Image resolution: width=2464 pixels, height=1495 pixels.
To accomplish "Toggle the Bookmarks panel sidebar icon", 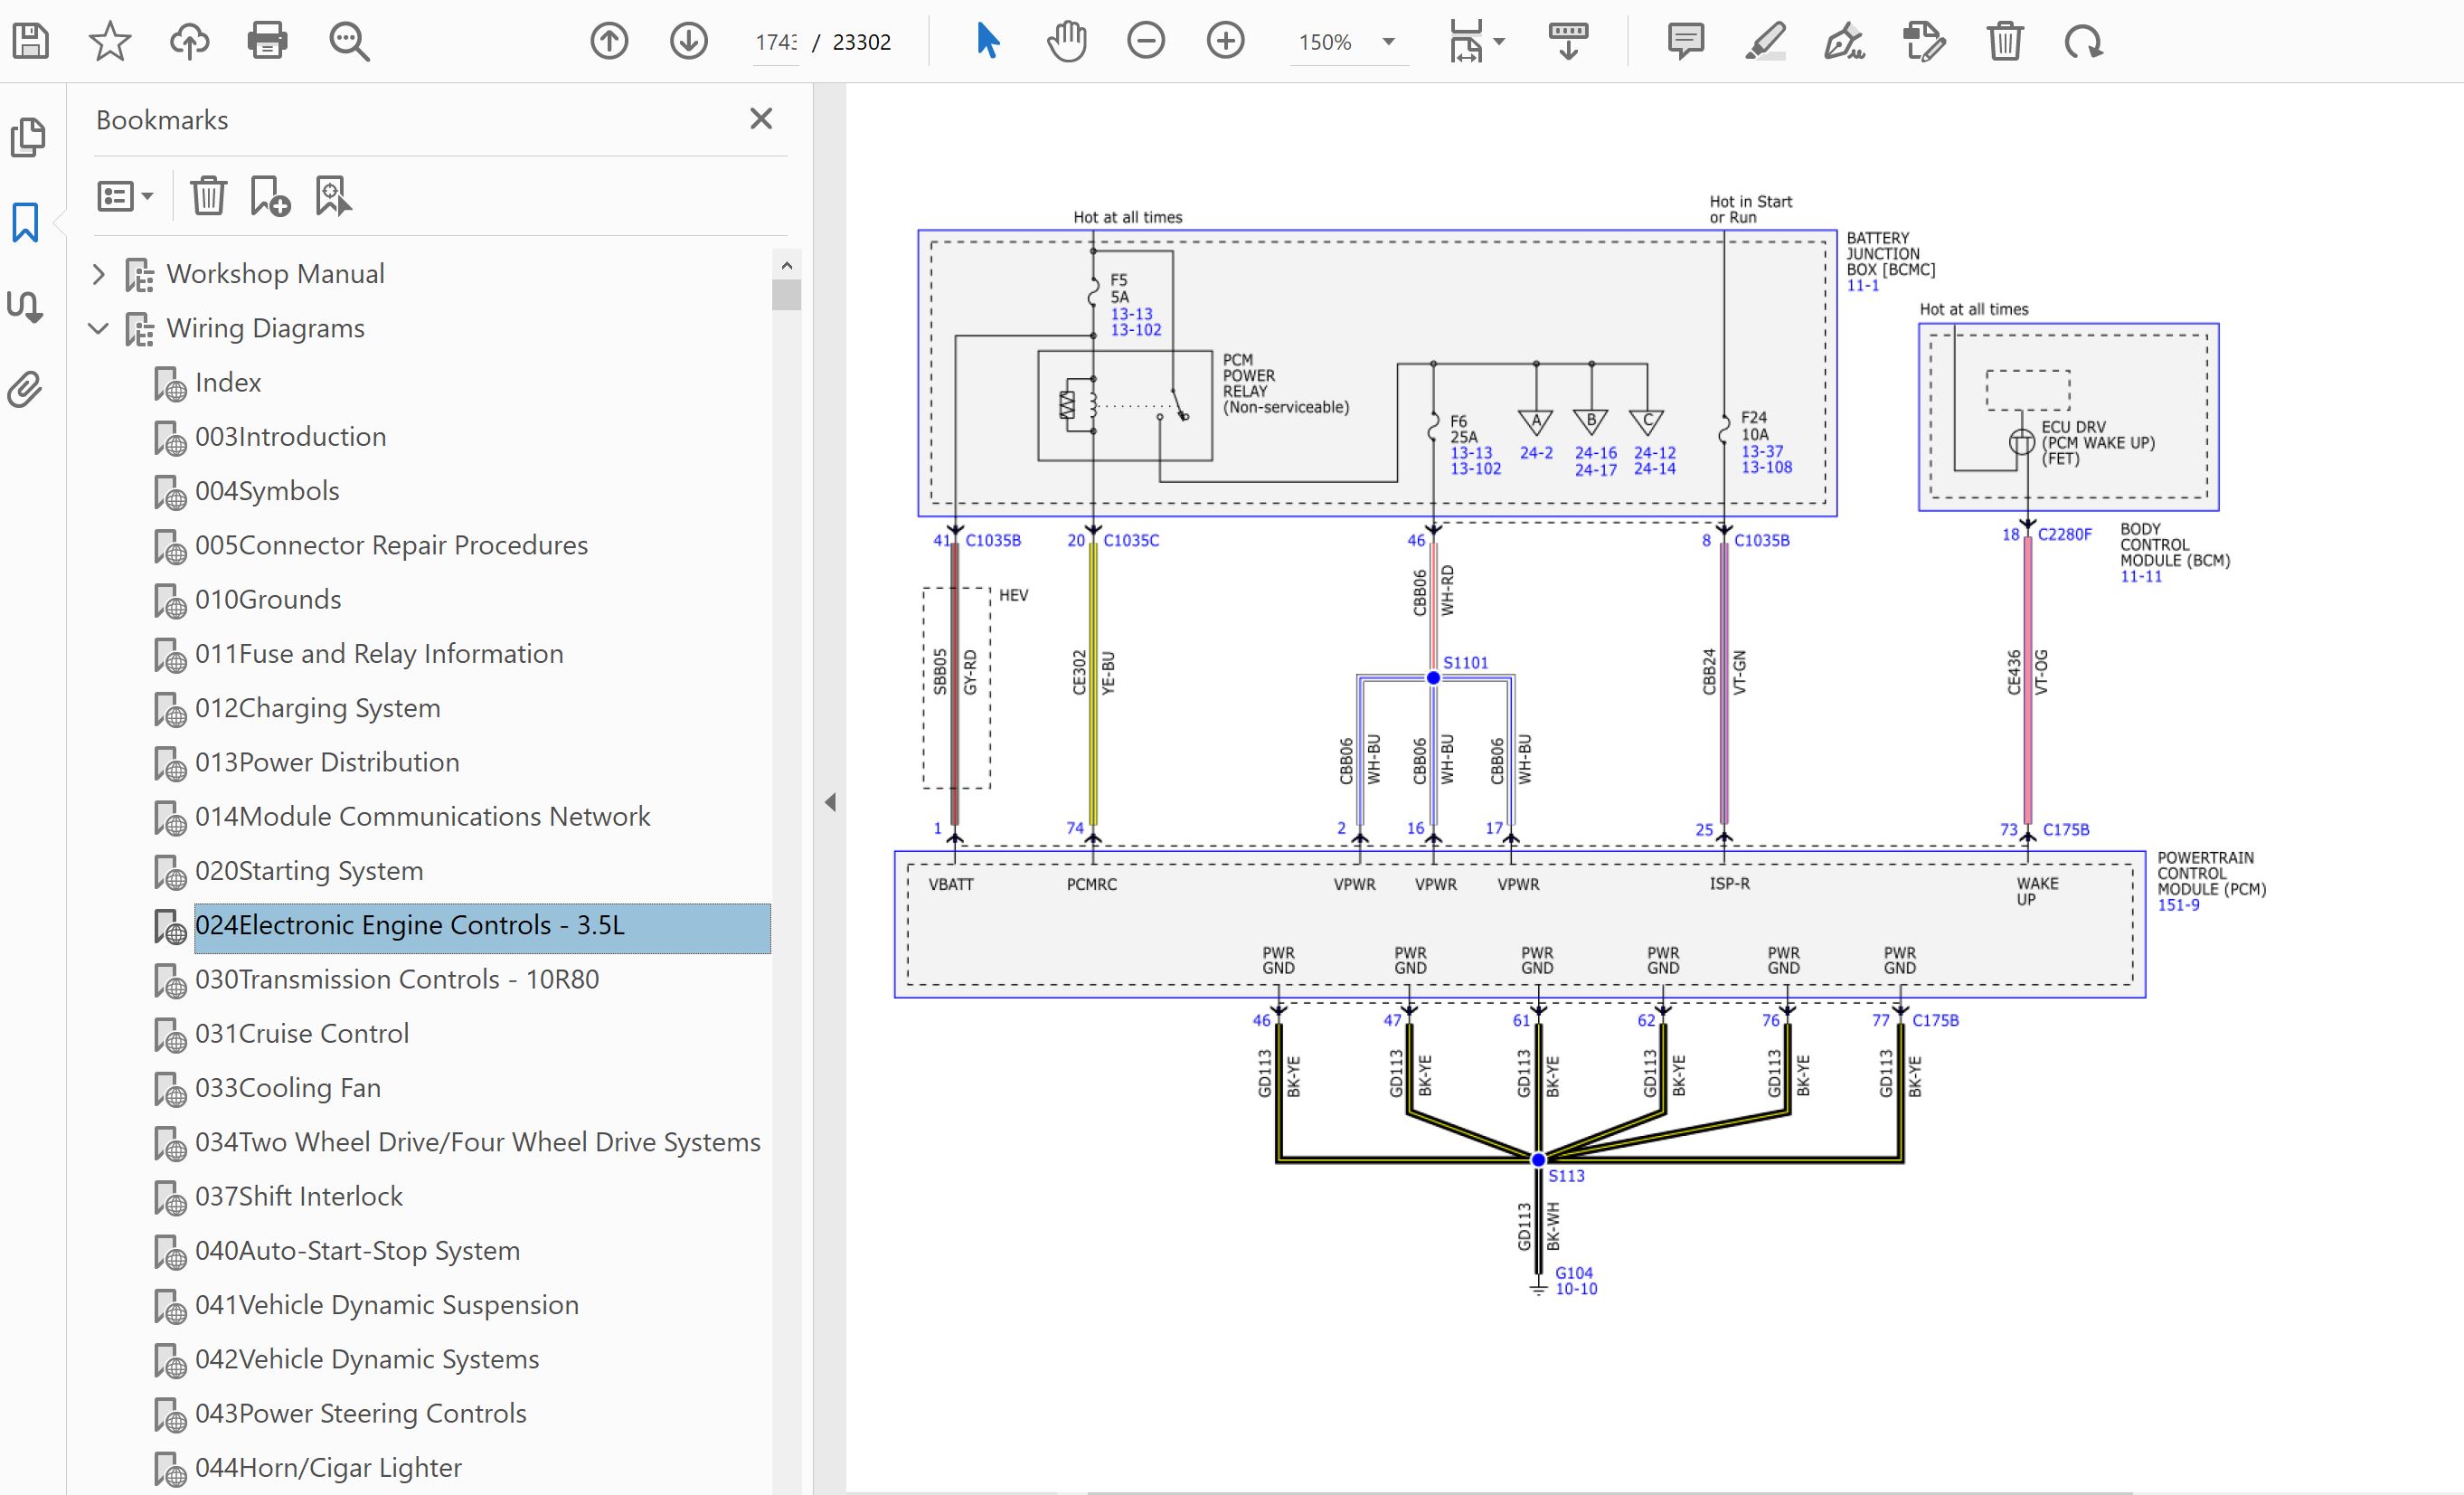I will [x=26, y=222].
